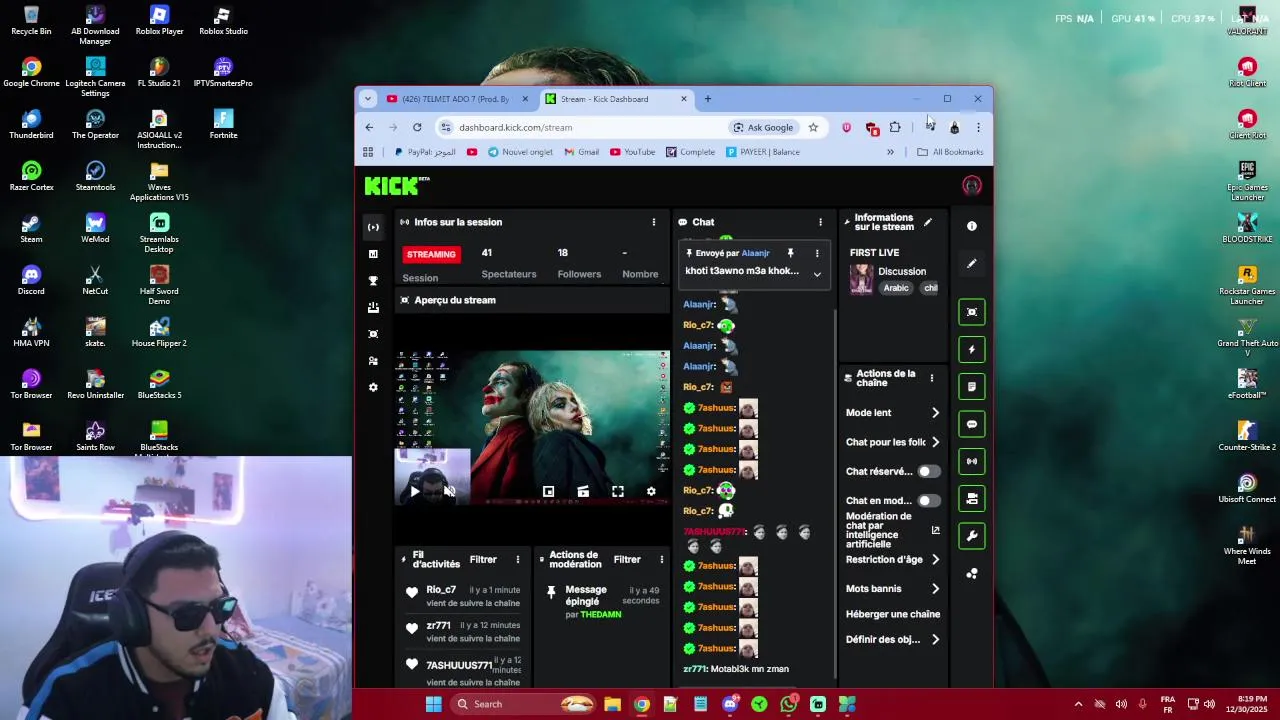Image resolution: width=1280 pixels, height=720 pixels.
Task: Click the taskbar Search box
Action: [x=524, y=704]
